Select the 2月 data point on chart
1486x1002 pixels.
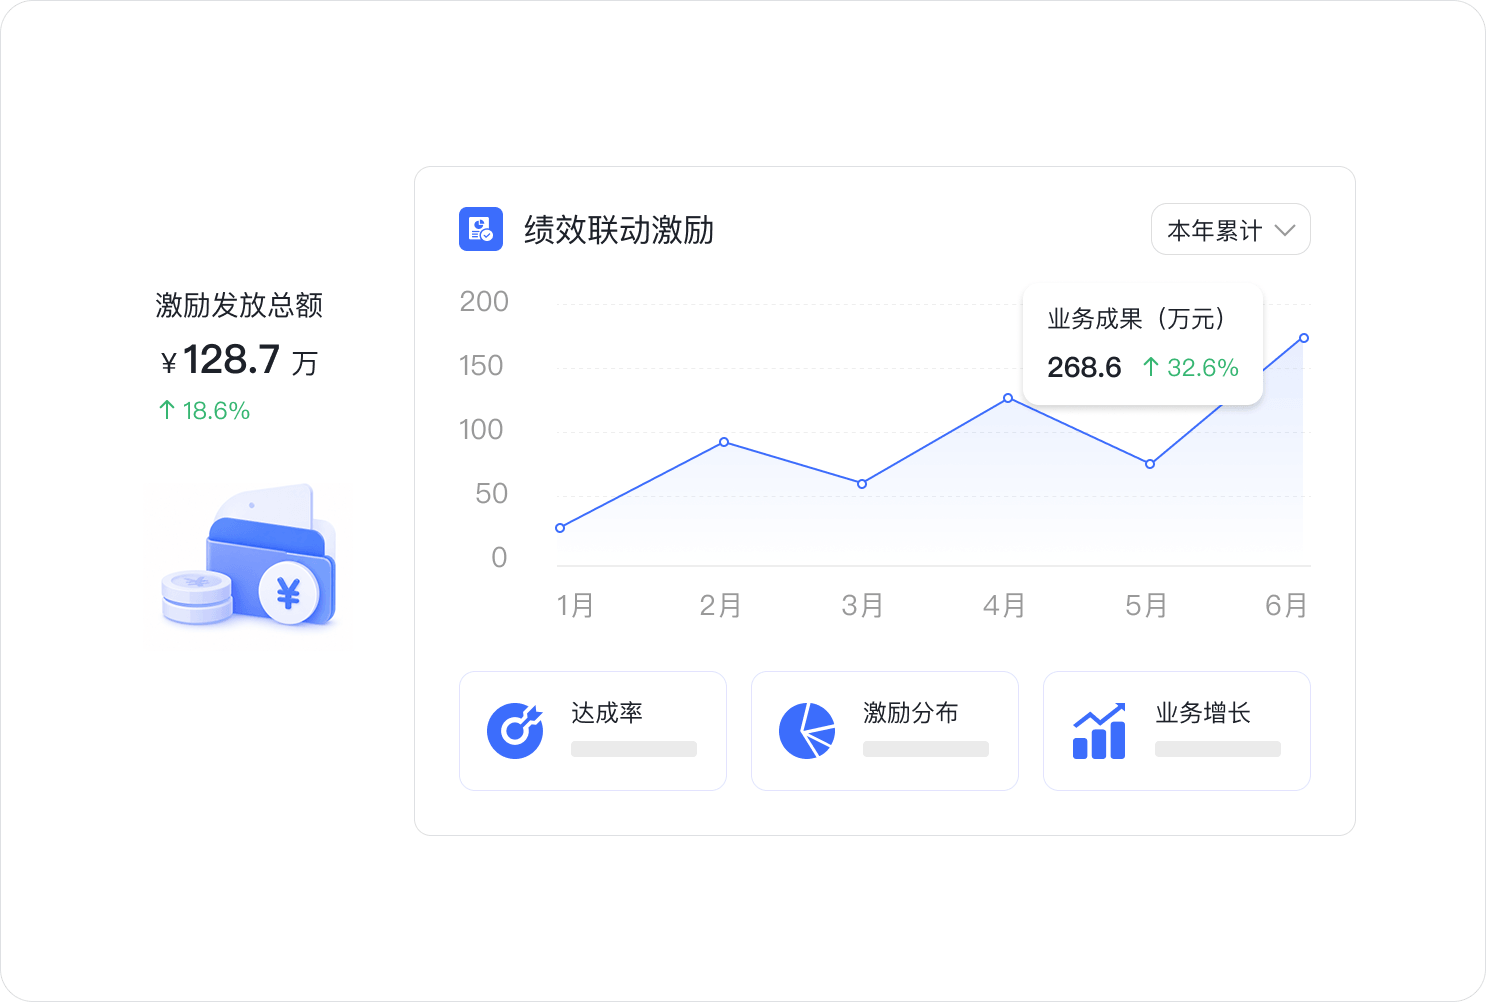724,442
